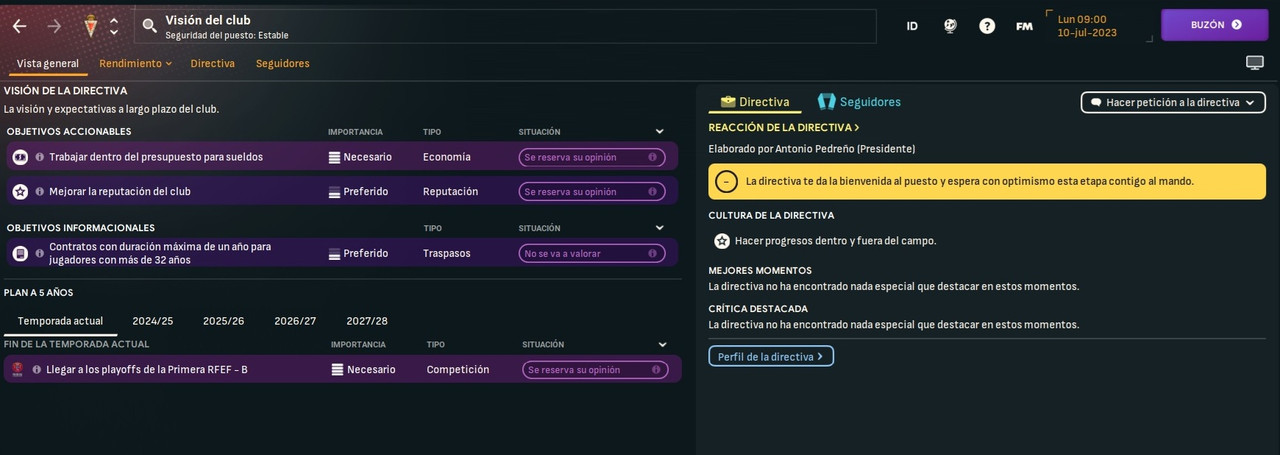Click Preferido importance bars for reputation objective
This screenshot has width=1280, height=455.
tap(334, 191)
